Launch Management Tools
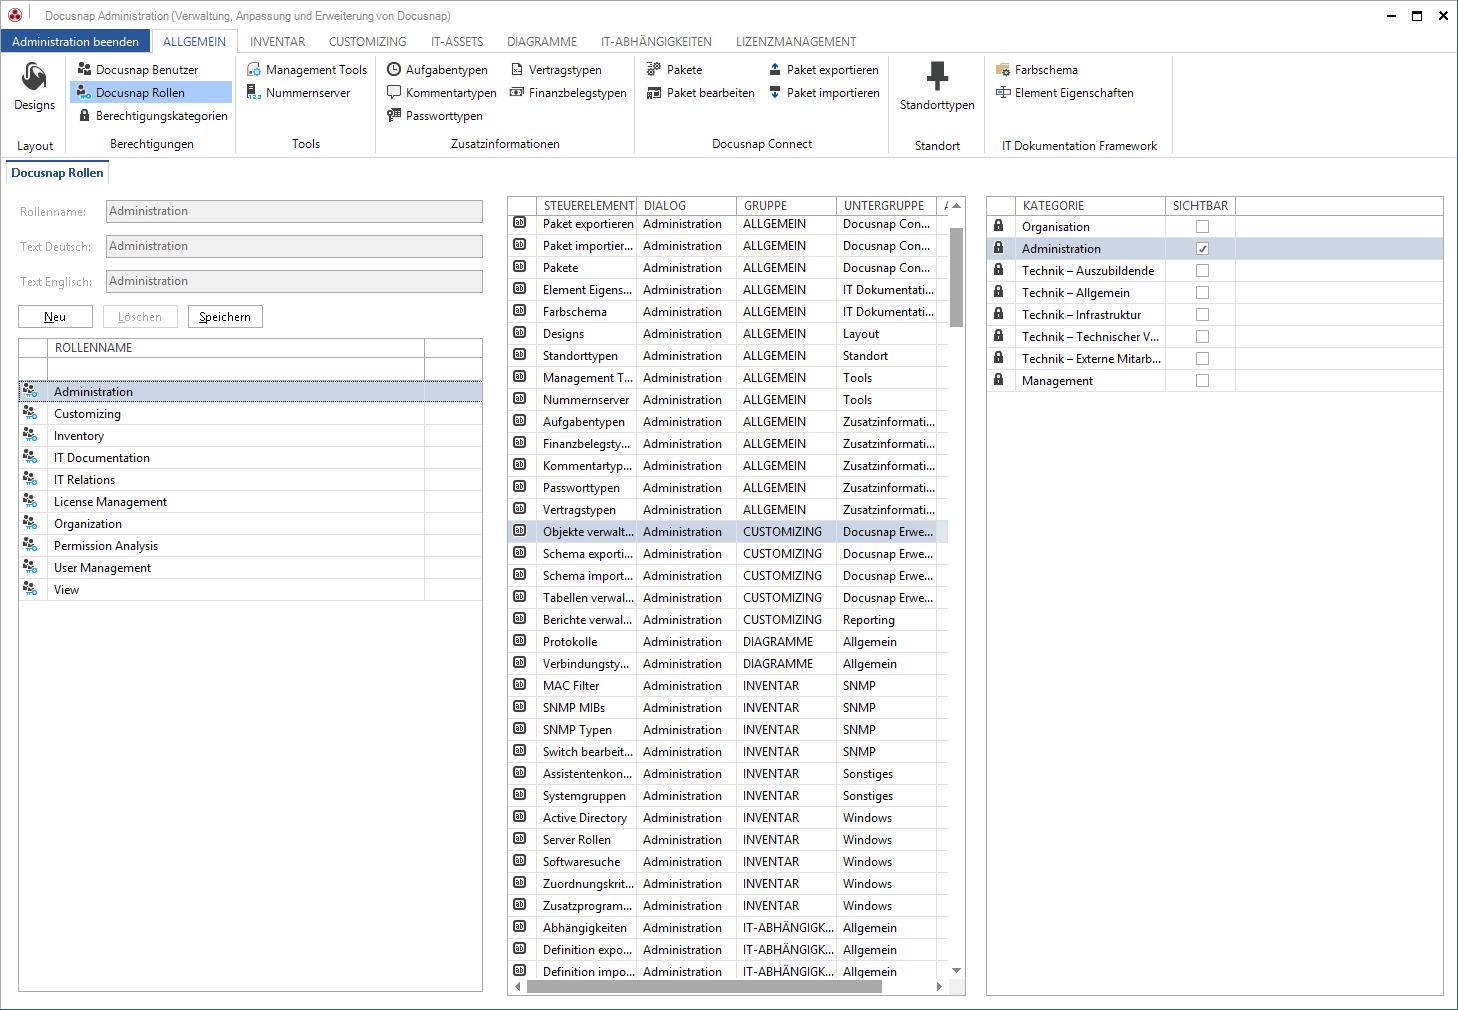 307,70
